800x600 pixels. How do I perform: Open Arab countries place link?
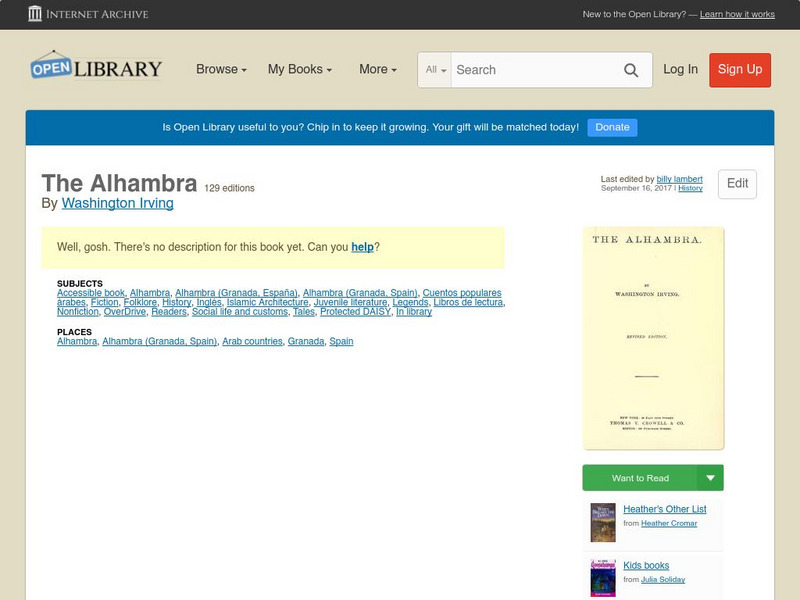pos(252,341)
